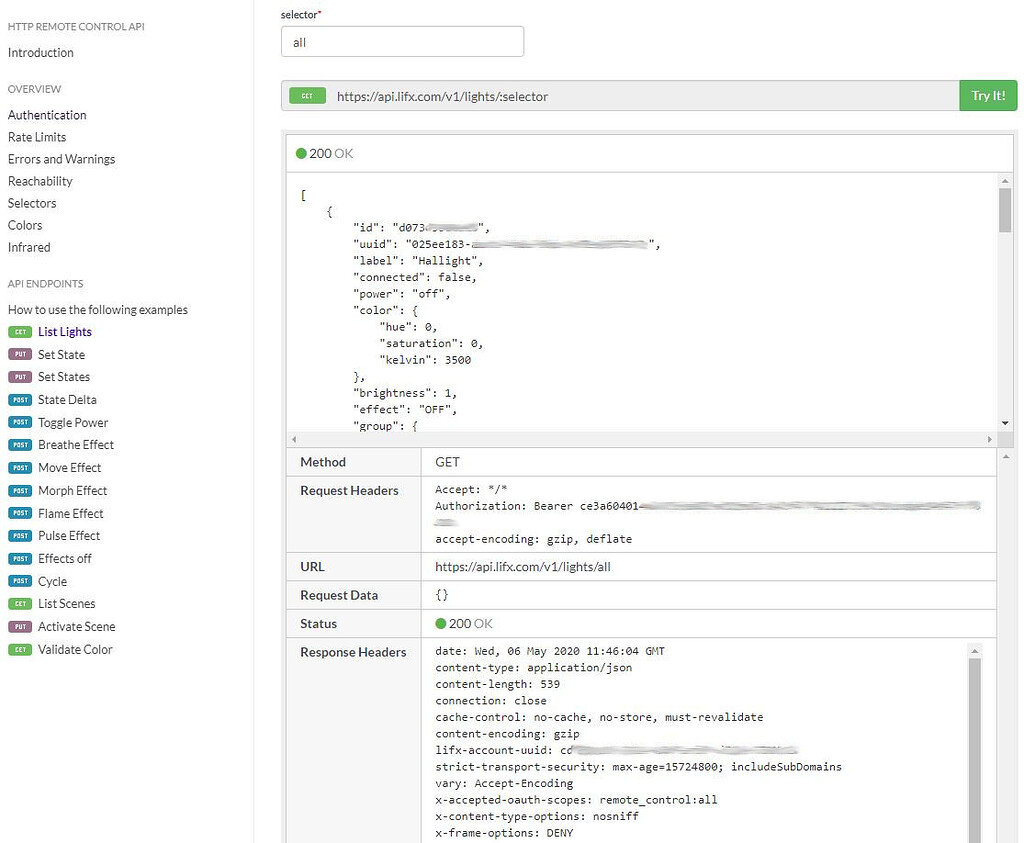Click right arrow of horizontal response scrollbar
Viewport: 1024px width, 843px height.
[989, 439]
